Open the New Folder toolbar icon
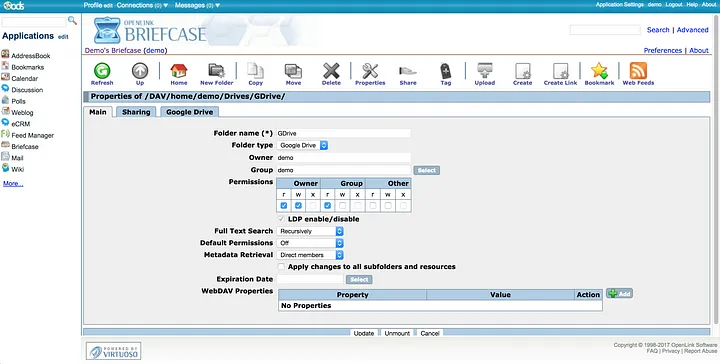Viewport: 720px width, 364px height. [x=216, y=71]
